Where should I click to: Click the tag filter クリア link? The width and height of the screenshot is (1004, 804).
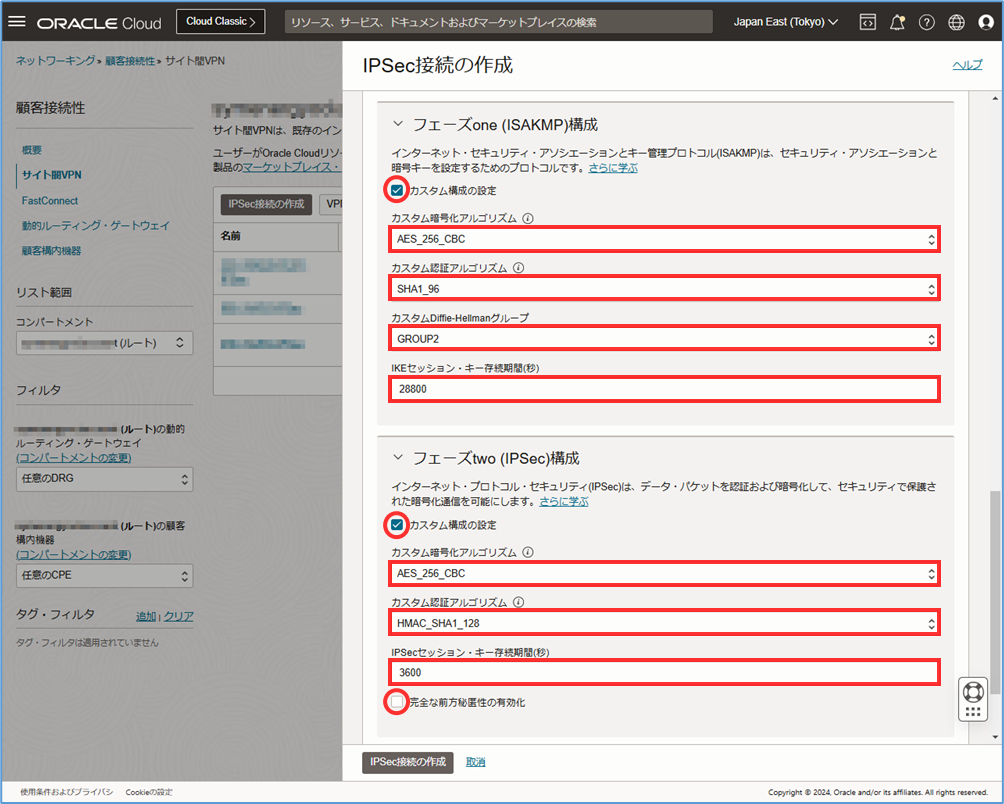179,616
